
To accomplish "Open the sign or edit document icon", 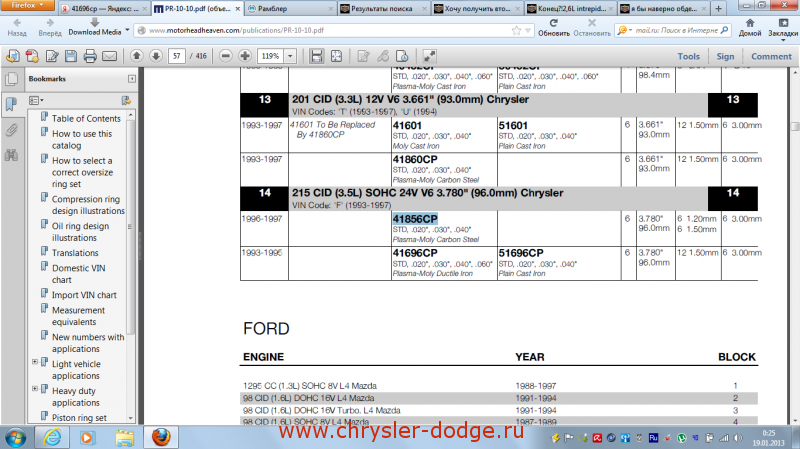I will point(52,56).
